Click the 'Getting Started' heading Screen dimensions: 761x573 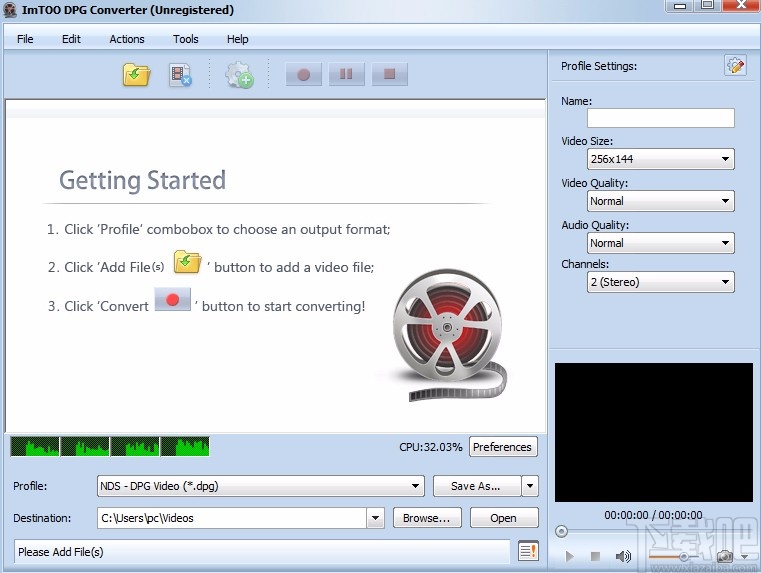143,180
